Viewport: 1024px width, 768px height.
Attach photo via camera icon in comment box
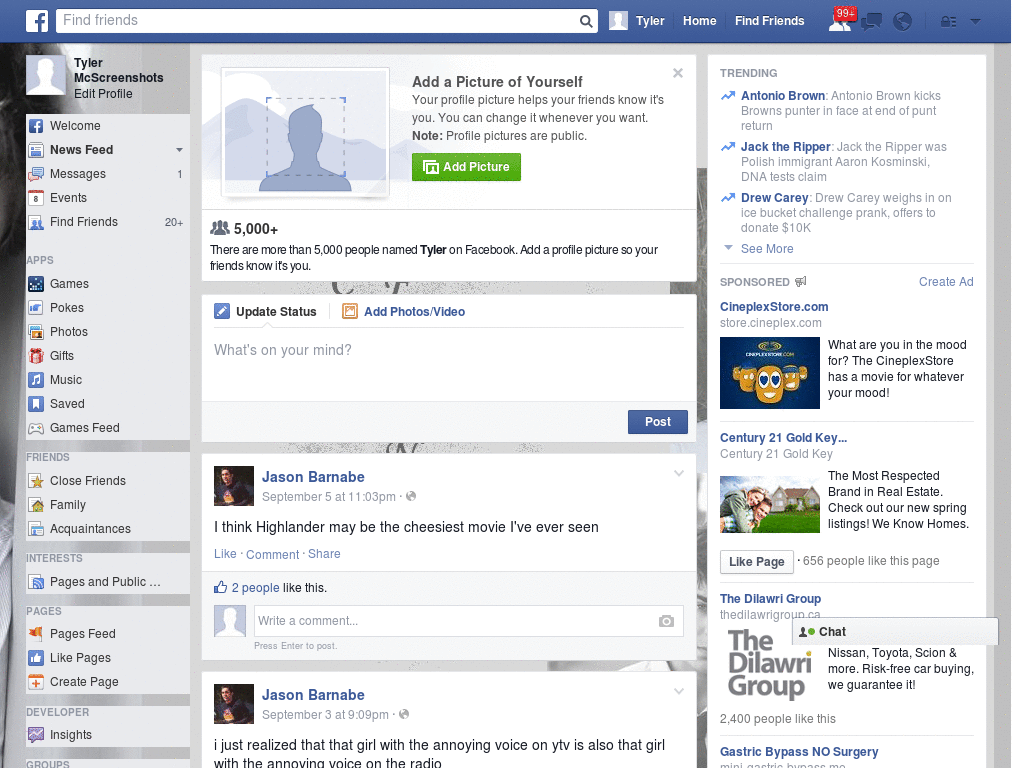tap(666, 621)
